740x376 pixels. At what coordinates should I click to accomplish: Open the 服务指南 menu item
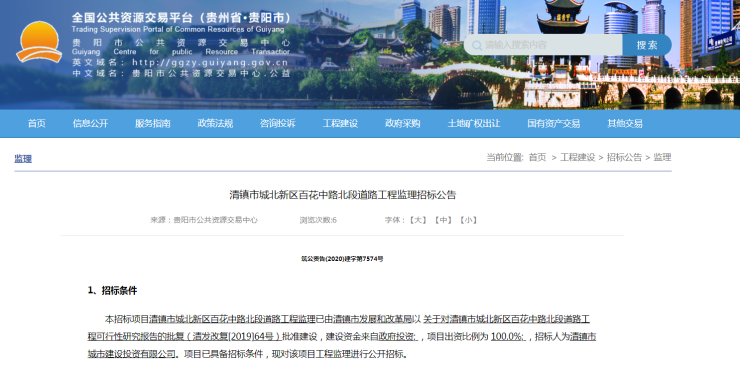pos(152,124)
